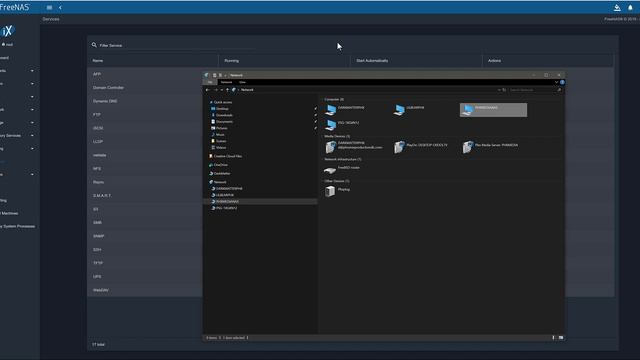Go up one level in Explorer
Screen dimensions: 640x360
[x=227, y=90]
